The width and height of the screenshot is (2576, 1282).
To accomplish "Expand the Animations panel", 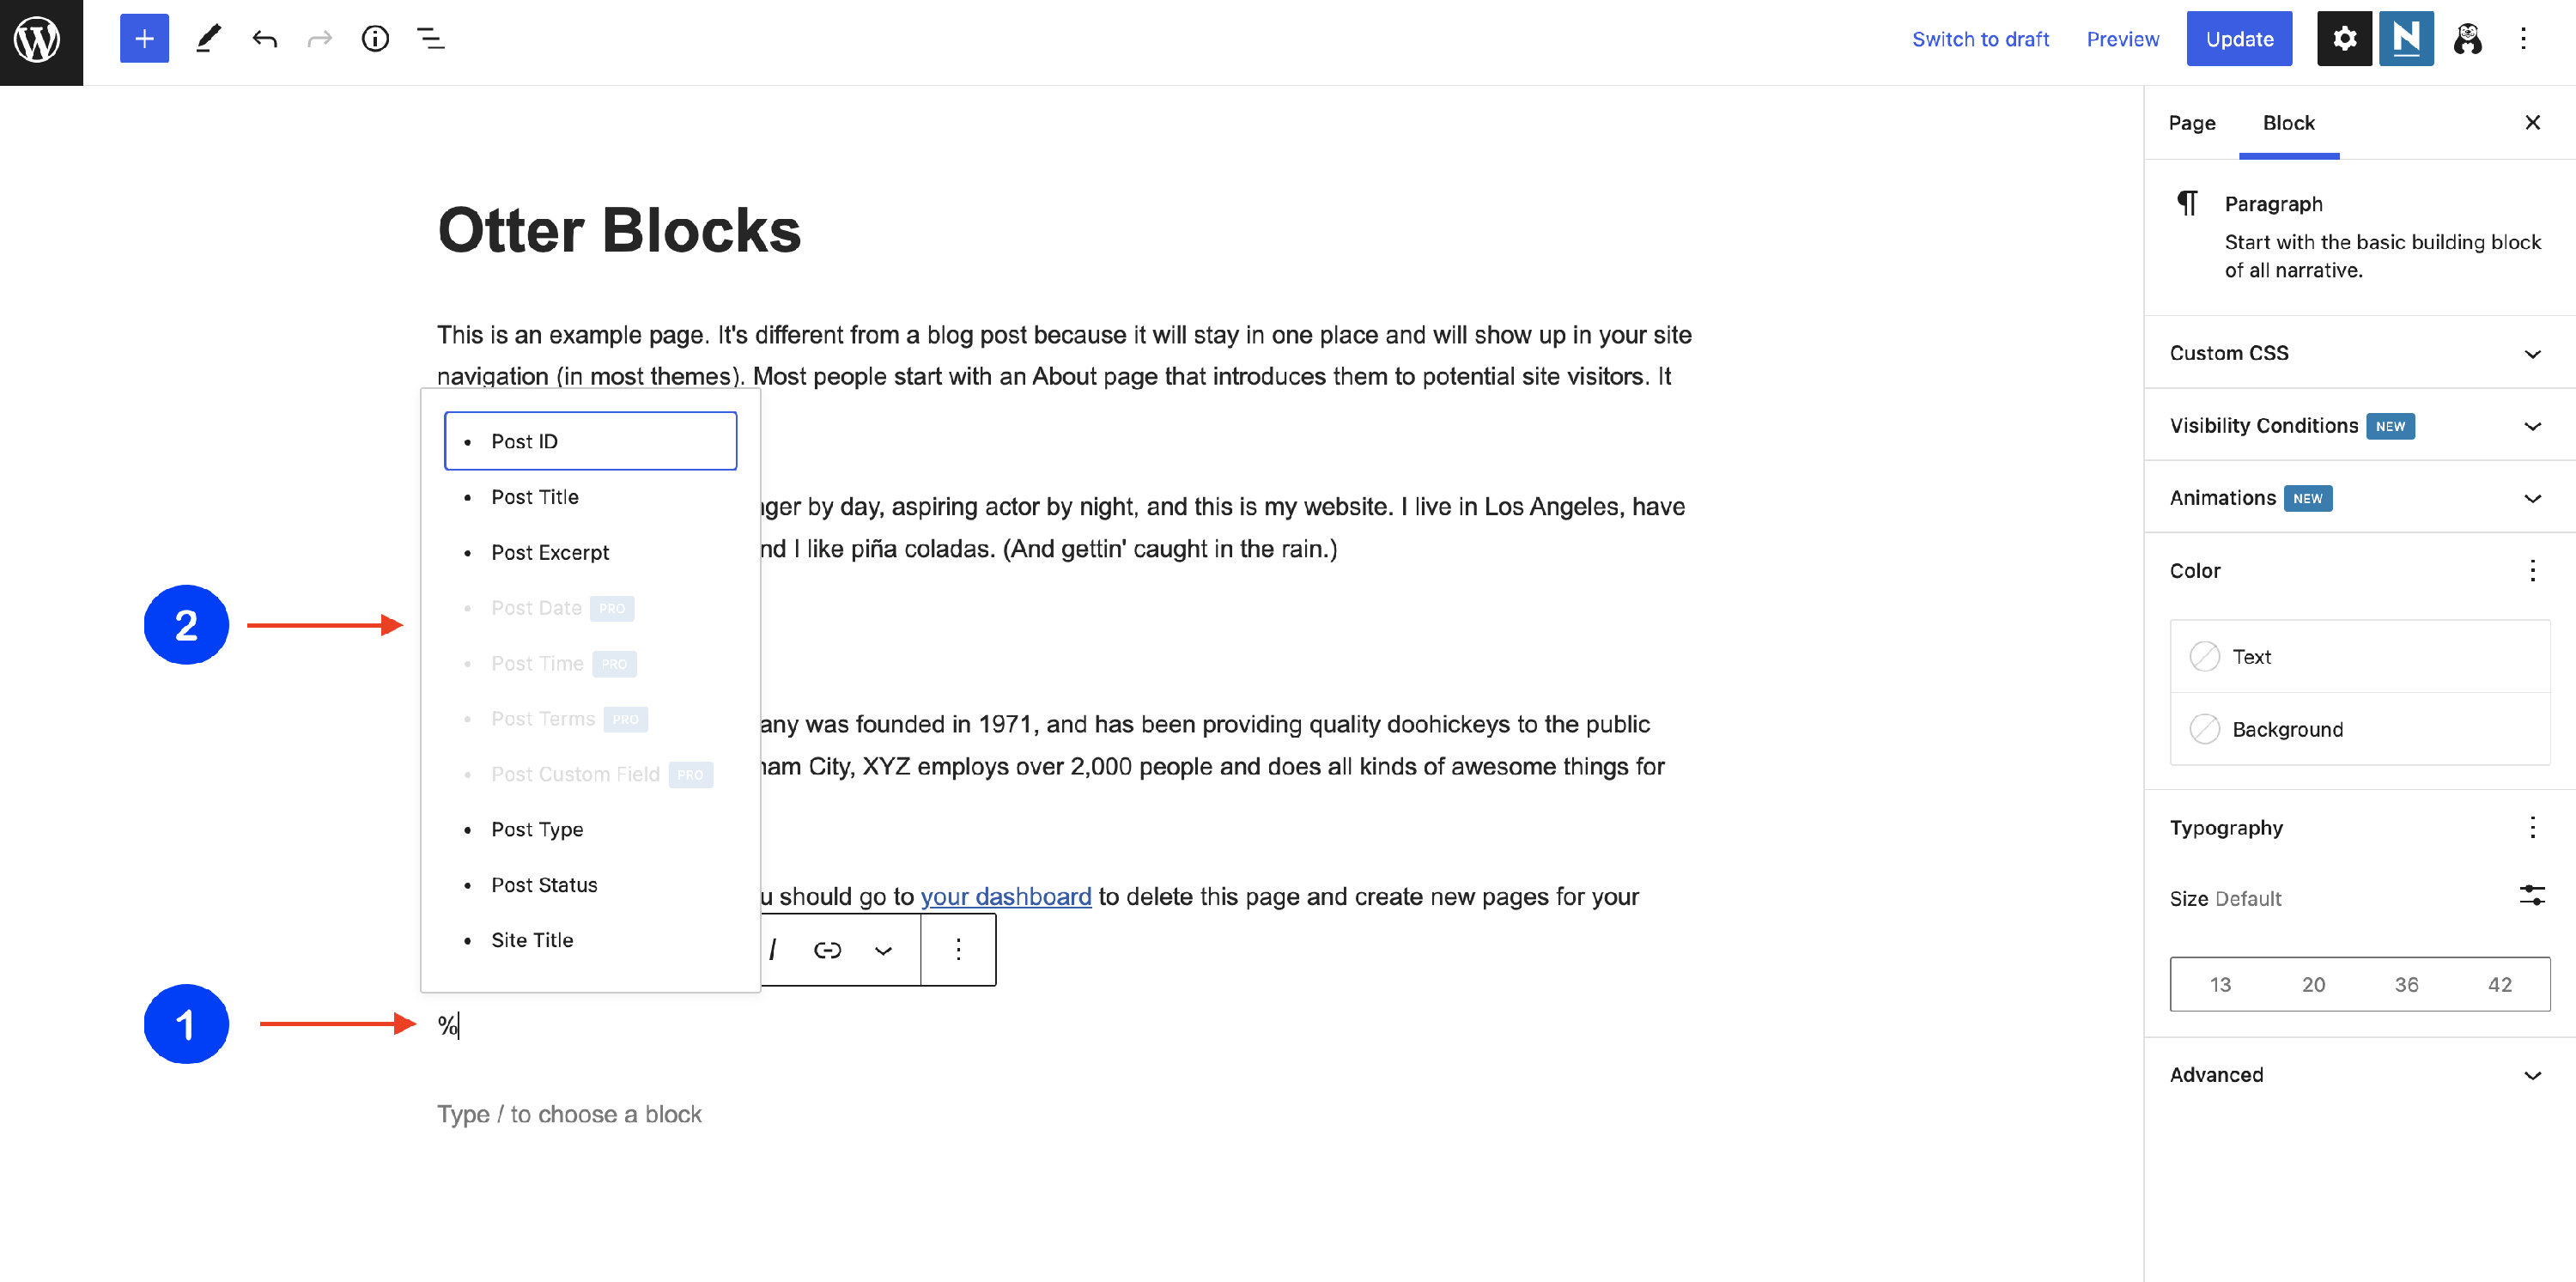I will [x=2358, y=498].
